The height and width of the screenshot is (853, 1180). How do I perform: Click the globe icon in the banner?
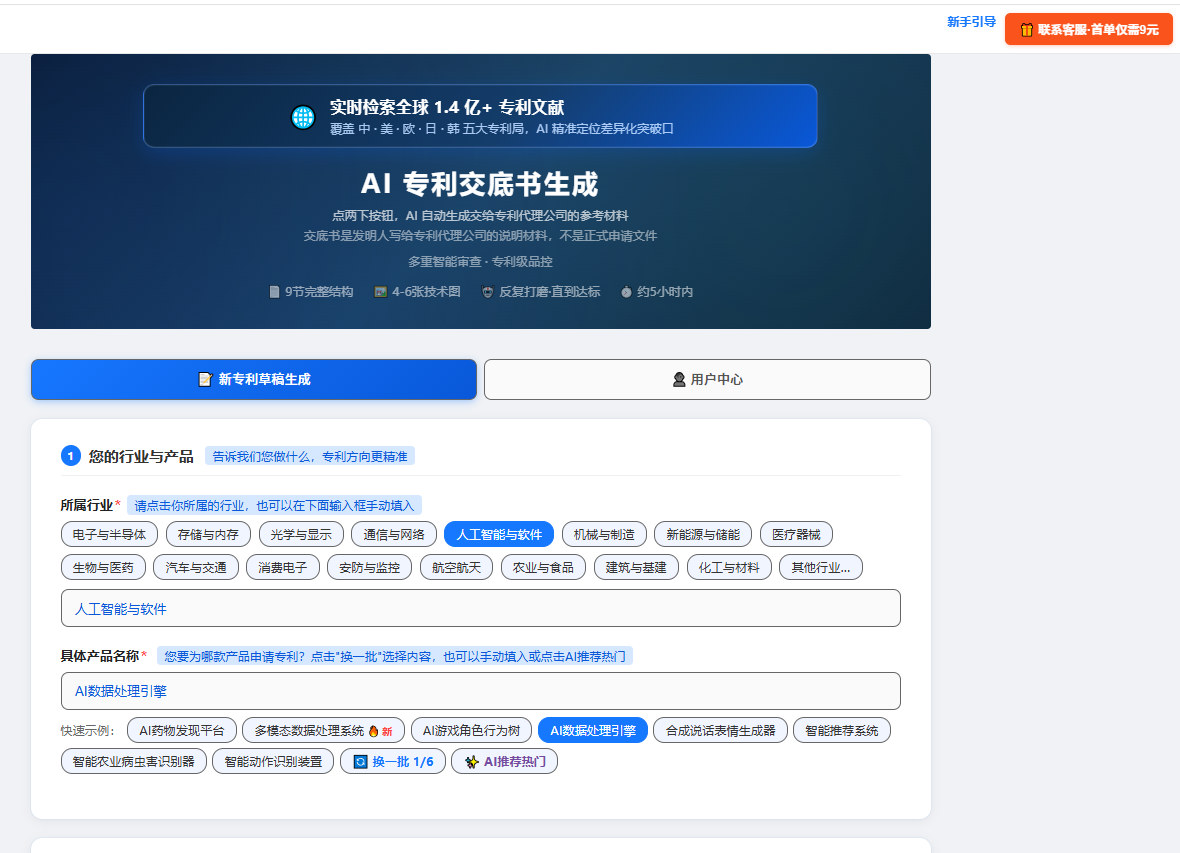303,117
